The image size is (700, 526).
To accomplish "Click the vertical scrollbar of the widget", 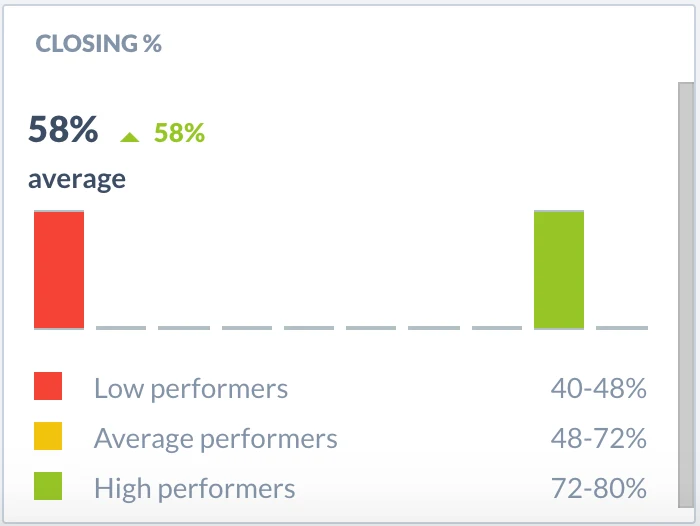I will point(686,295).
